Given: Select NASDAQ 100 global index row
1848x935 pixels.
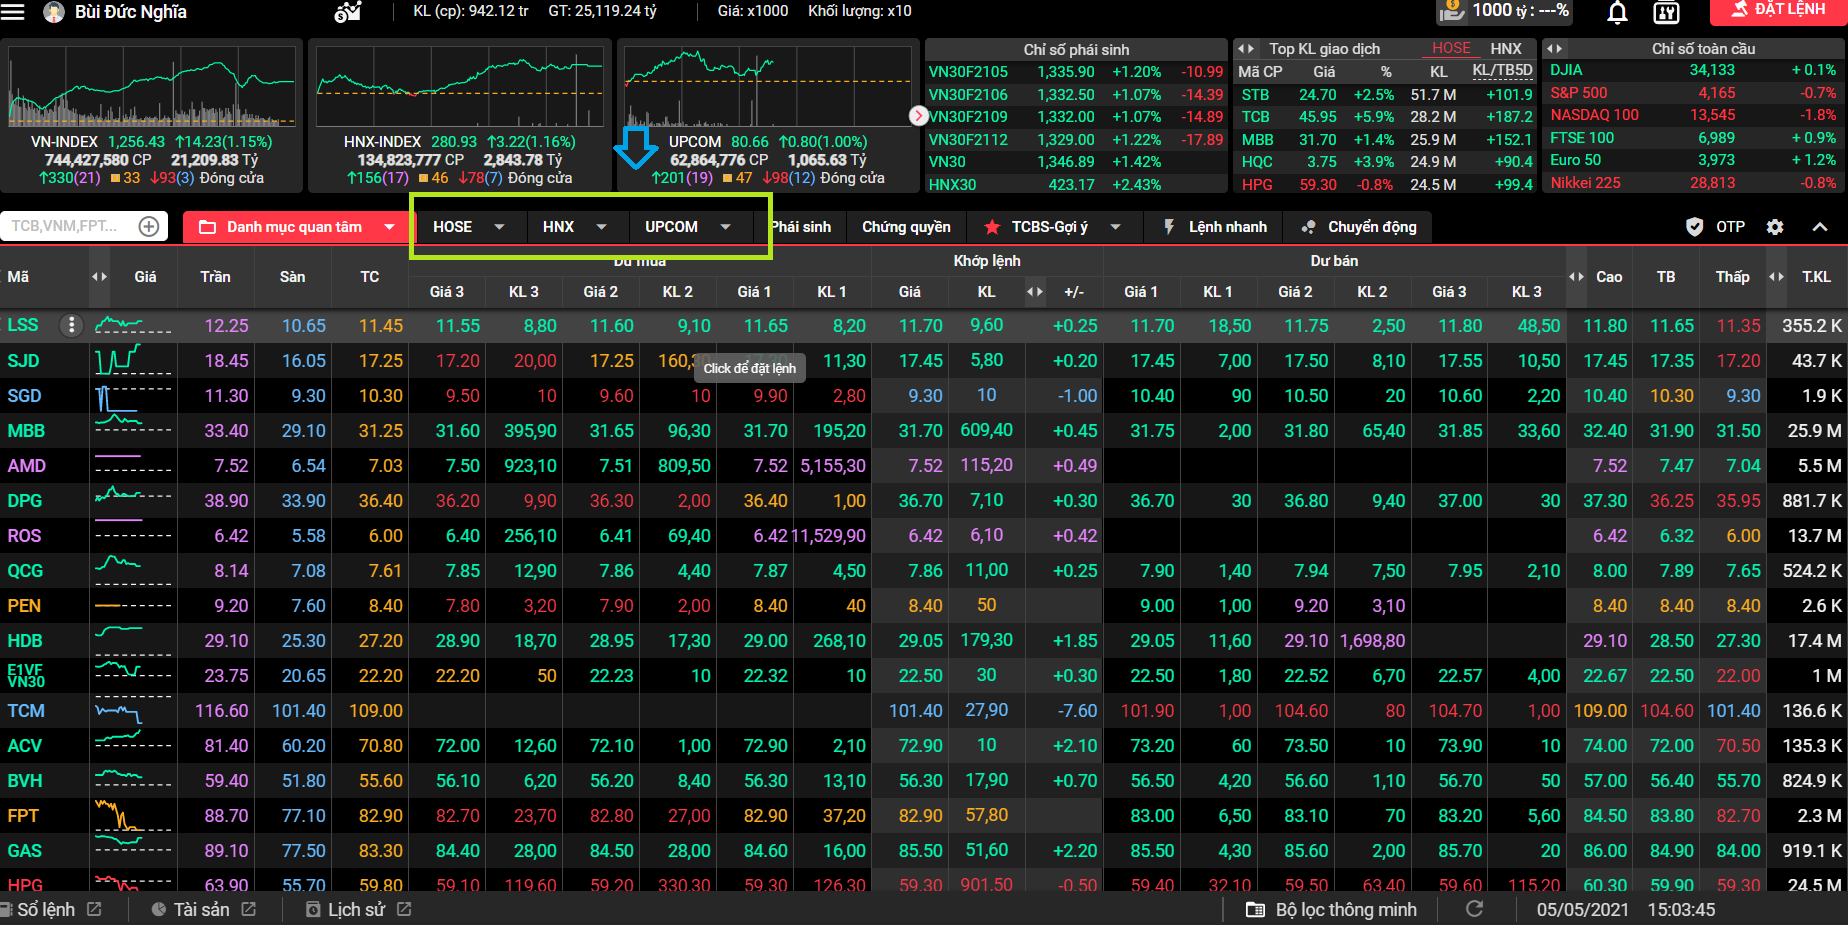Looking at the screenshot, I should (x=1694, y=115).
